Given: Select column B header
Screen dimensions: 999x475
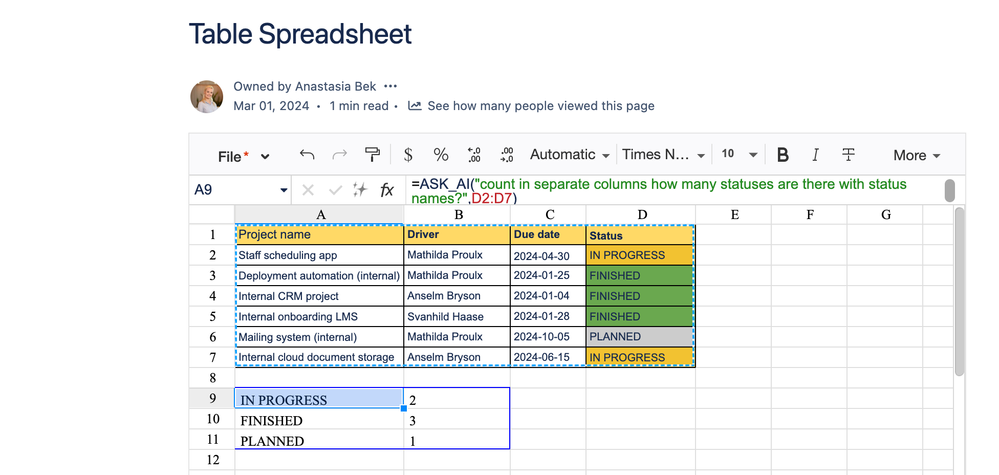Looking at the screenshot, I should pos(457,215).
